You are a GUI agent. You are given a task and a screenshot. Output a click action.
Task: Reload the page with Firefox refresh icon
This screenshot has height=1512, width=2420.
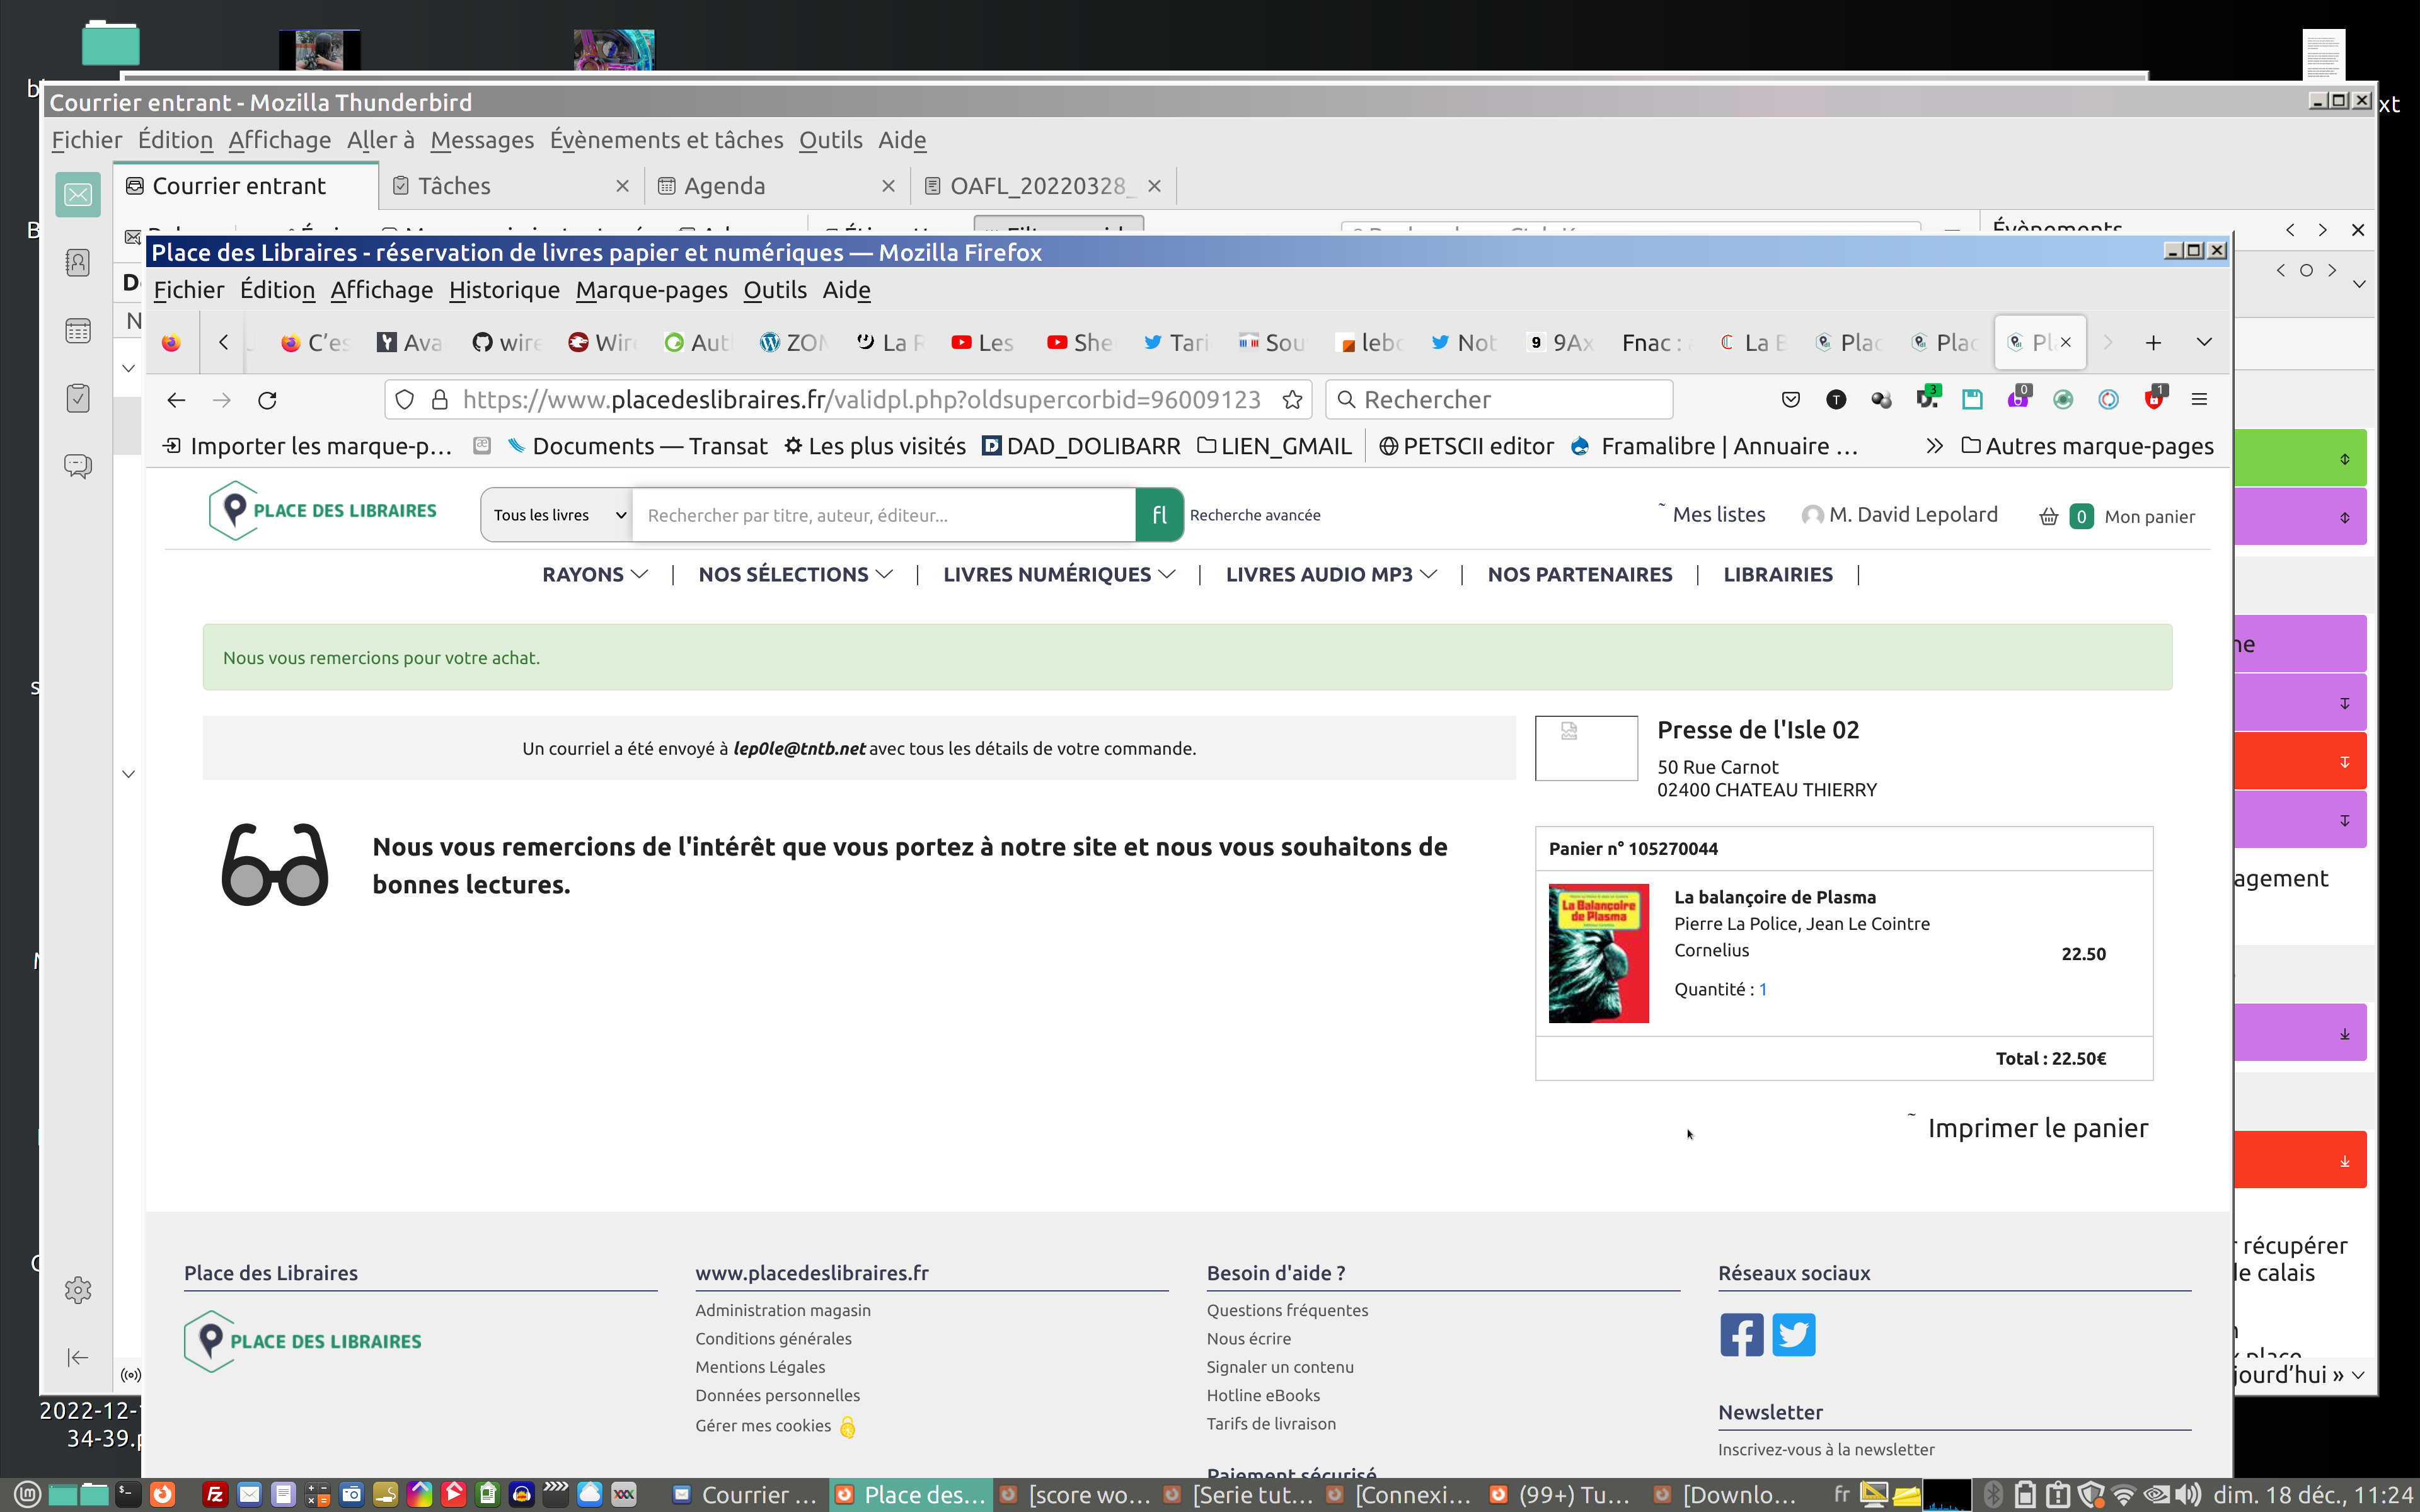[x=267, y=400]
